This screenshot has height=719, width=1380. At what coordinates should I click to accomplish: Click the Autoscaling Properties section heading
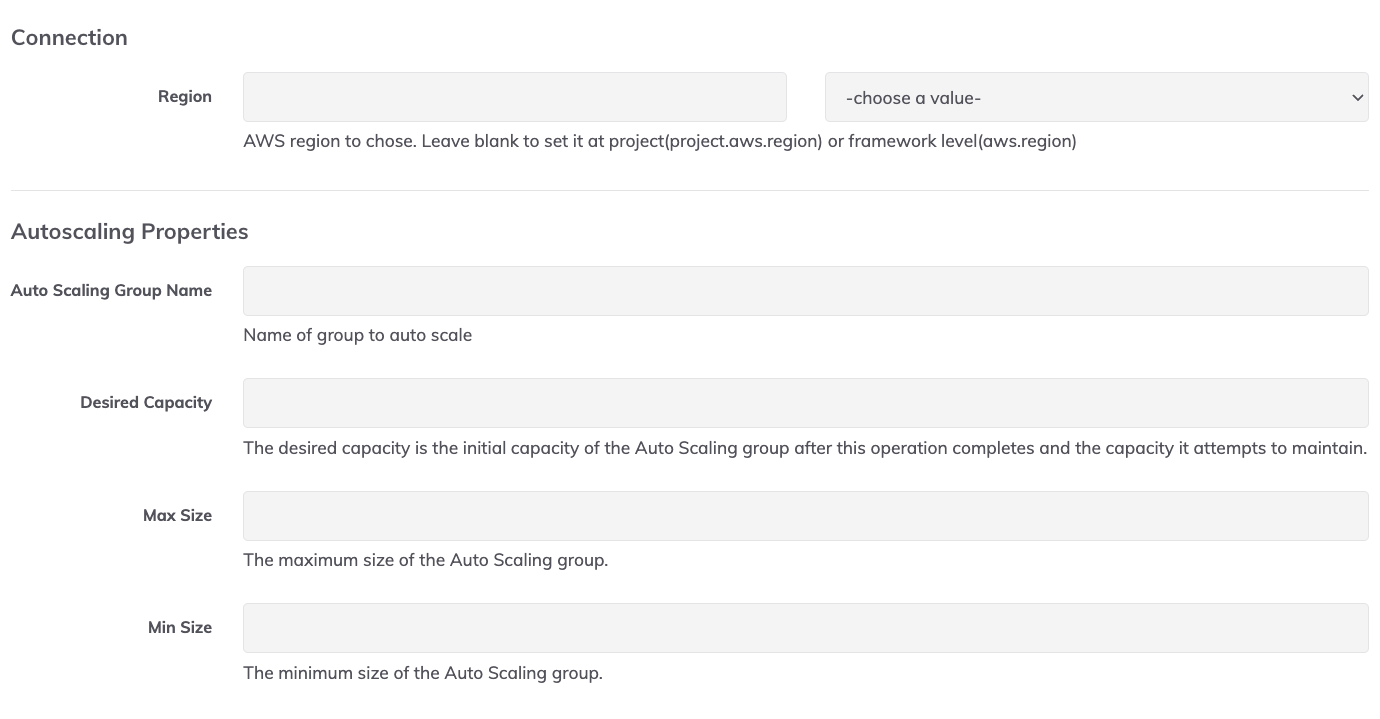[x=129, y=231]
